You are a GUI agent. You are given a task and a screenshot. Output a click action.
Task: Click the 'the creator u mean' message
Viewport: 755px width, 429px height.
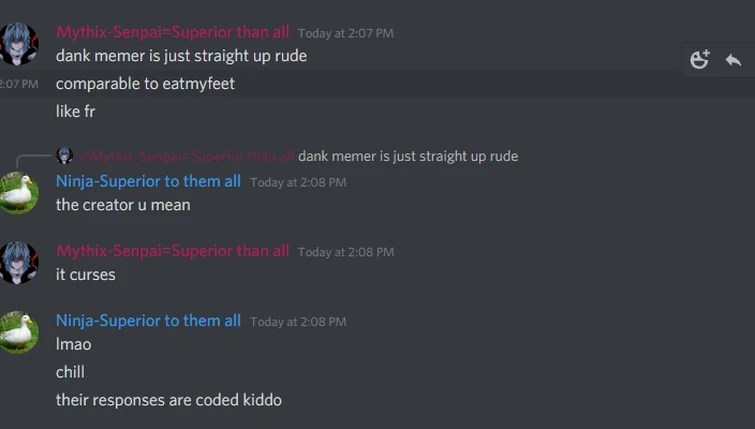coord(123,205)
